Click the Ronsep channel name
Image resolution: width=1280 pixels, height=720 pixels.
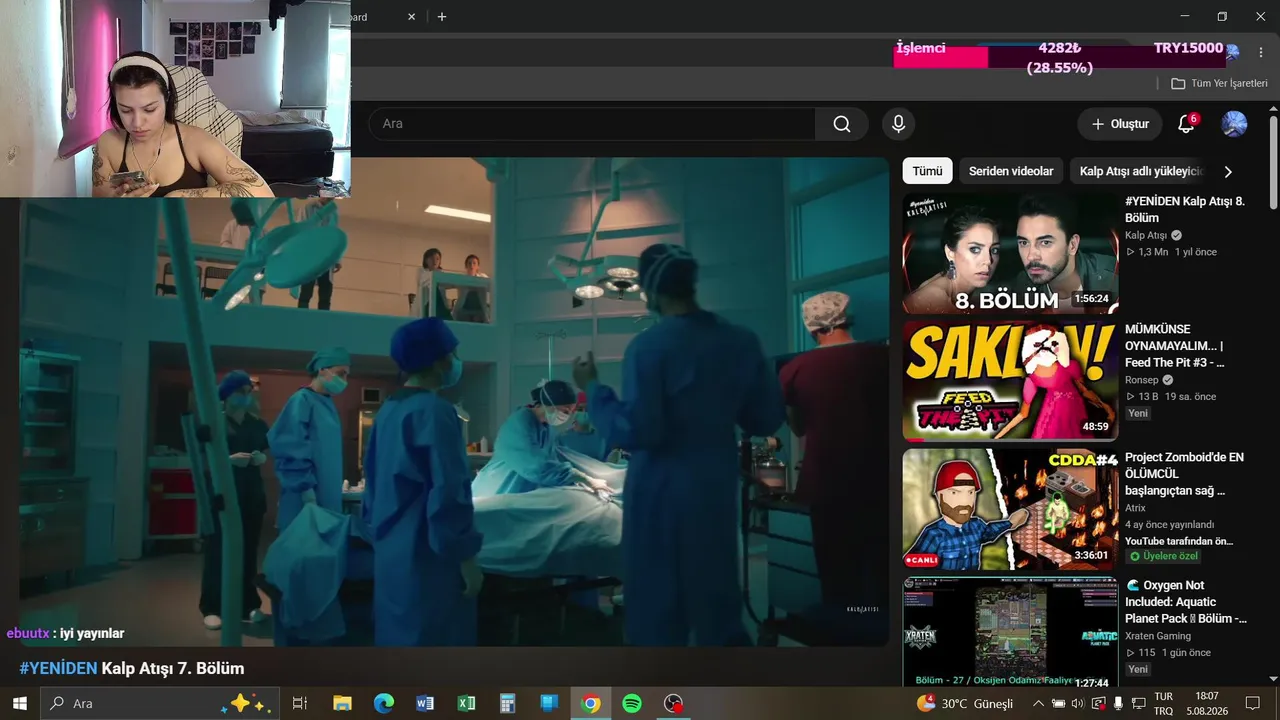coord(1142,380)
